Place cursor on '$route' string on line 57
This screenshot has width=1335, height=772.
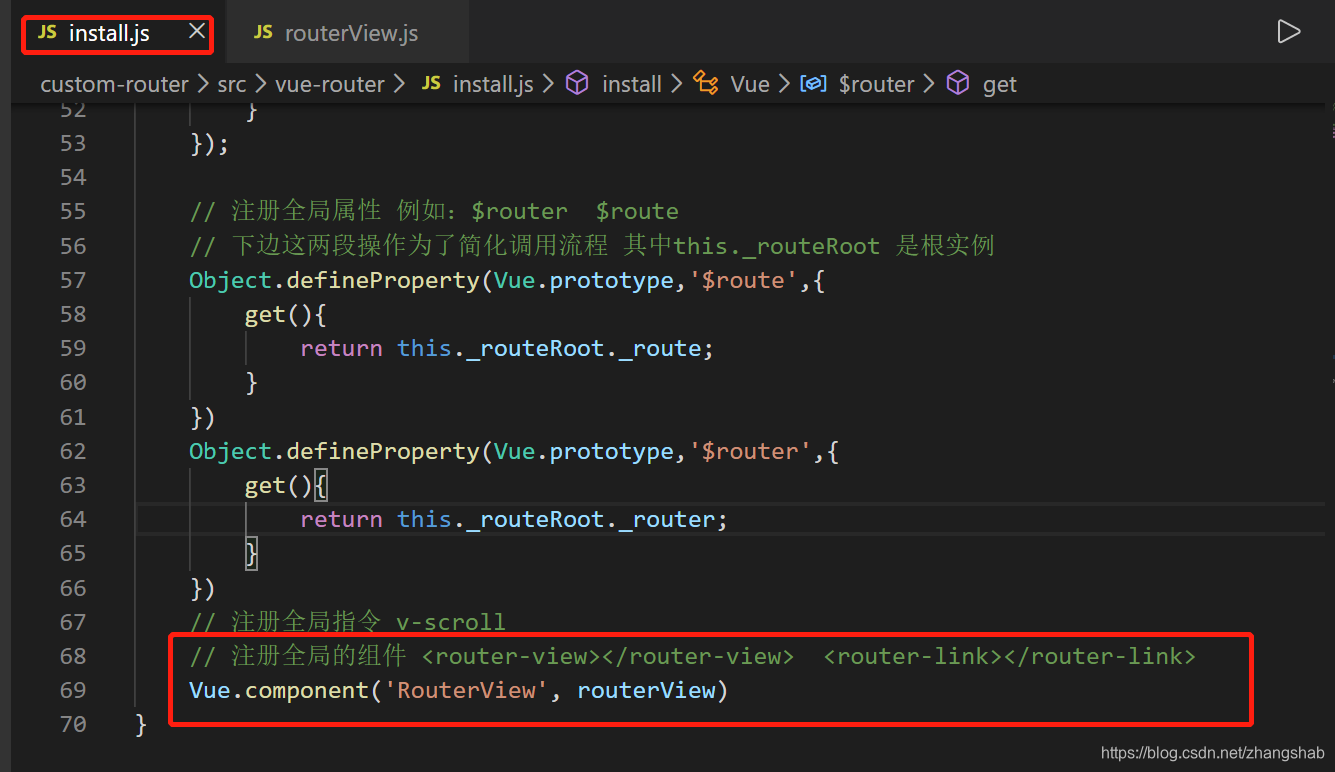pos(743,280)
